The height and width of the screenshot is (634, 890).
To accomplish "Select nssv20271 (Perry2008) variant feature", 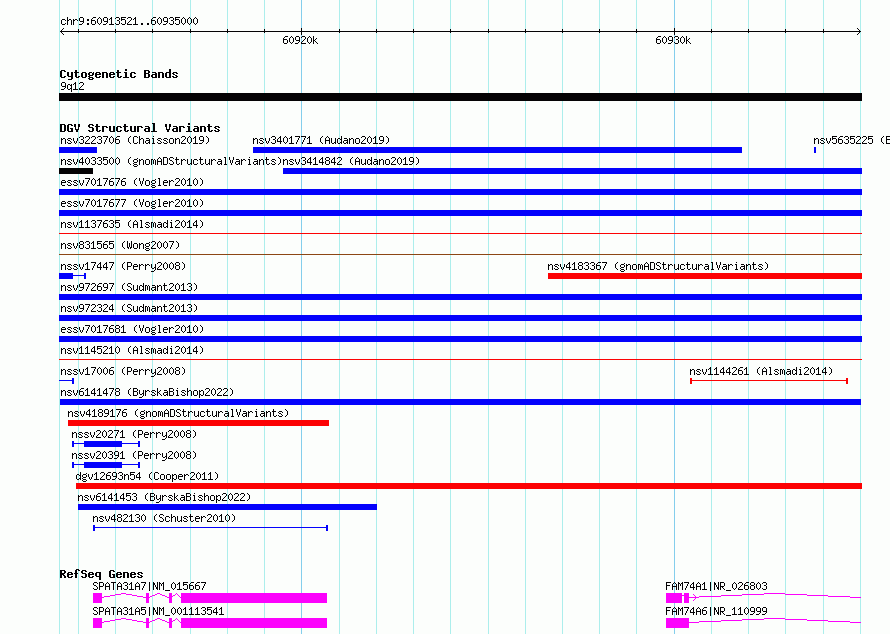I will (106, 444).
